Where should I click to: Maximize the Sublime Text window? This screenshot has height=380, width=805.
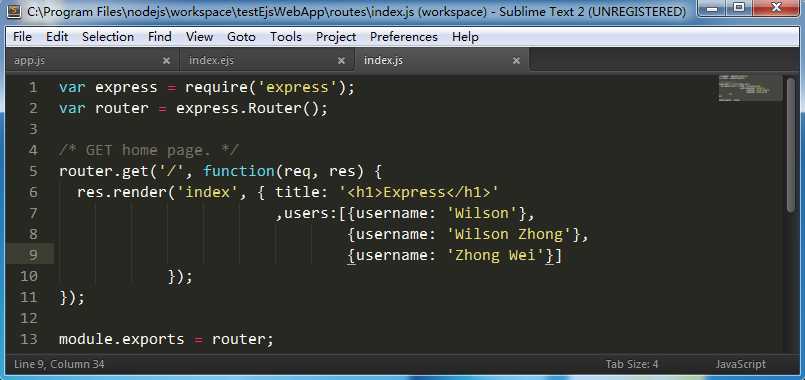[x=738, y=8]
